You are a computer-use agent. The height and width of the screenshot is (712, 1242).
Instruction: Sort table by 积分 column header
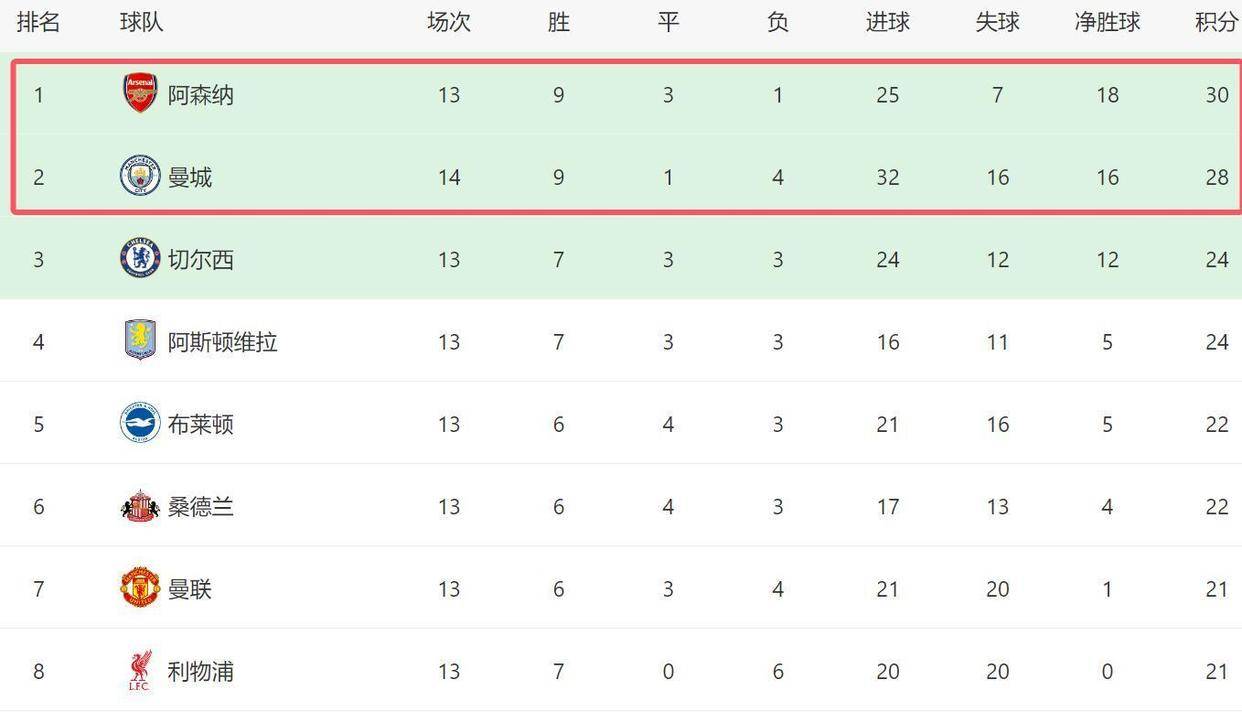[1216, 22]
